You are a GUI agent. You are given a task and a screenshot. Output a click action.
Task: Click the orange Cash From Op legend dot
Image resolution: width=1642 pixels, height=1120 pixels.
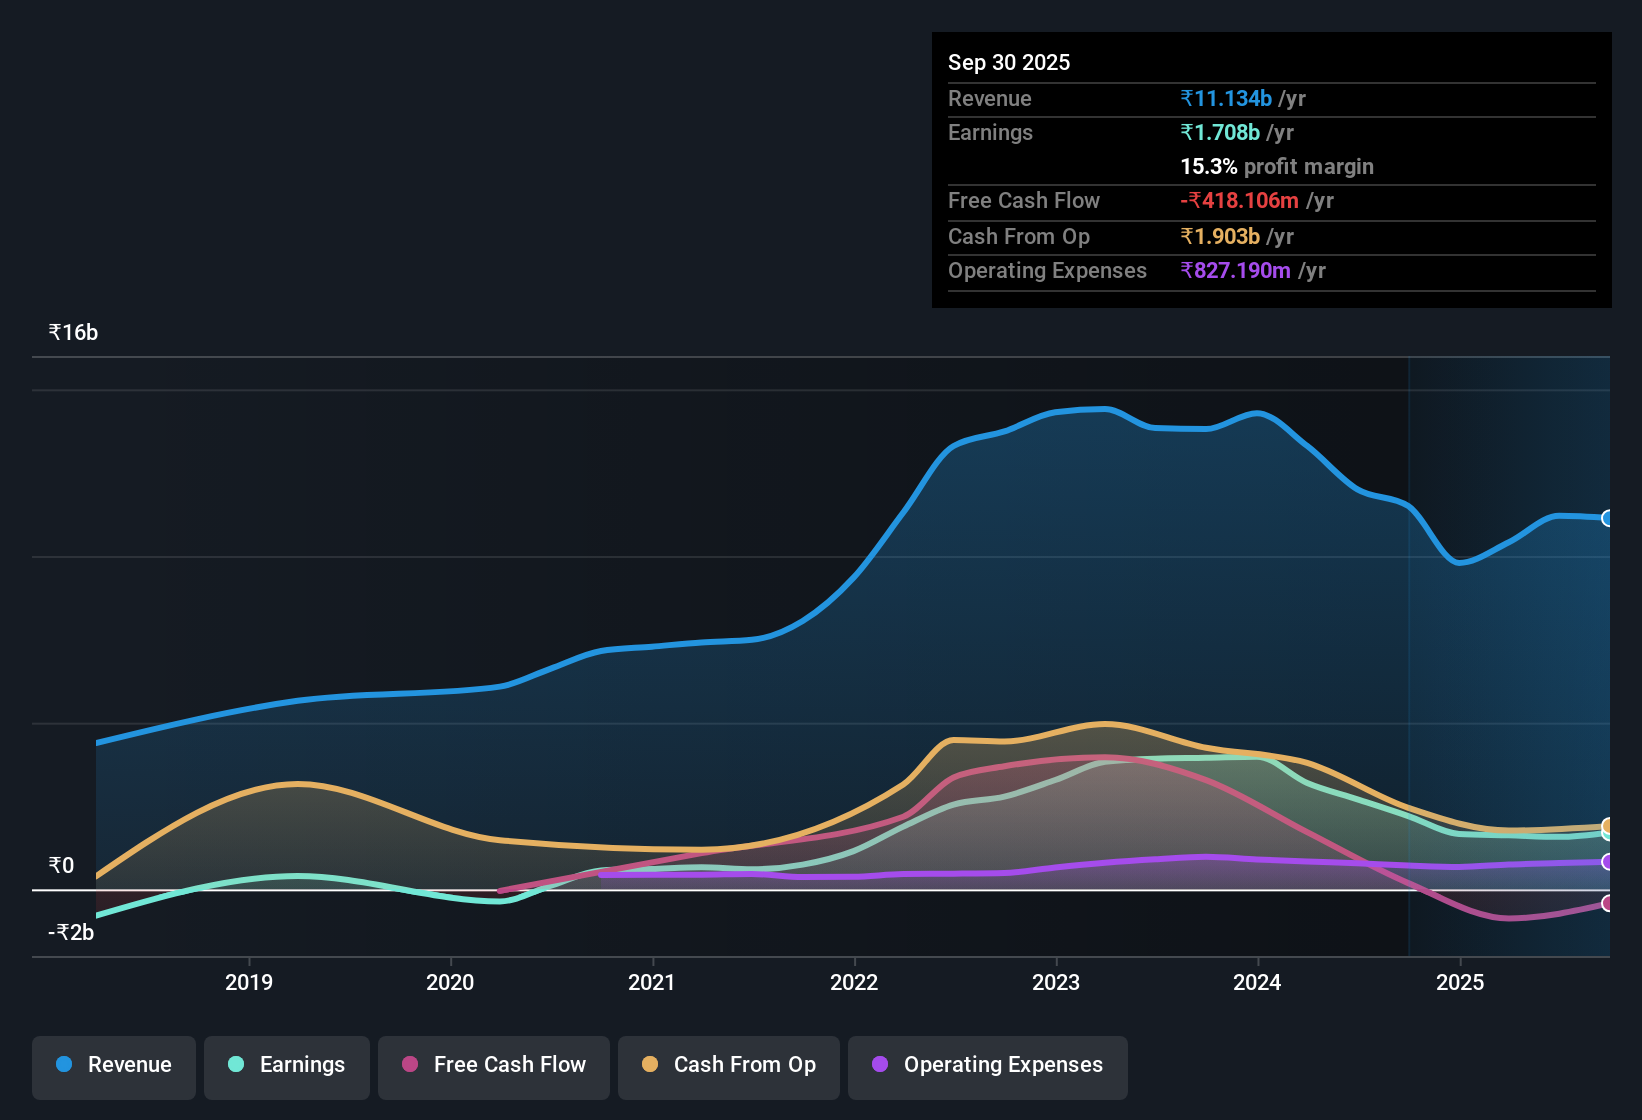(x=650, y=1065)
